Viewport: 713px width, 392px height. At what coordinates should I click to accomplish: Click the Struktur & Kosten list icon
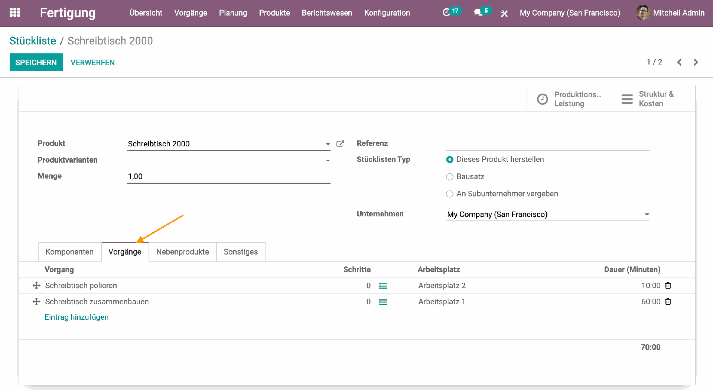click(627, 99)
